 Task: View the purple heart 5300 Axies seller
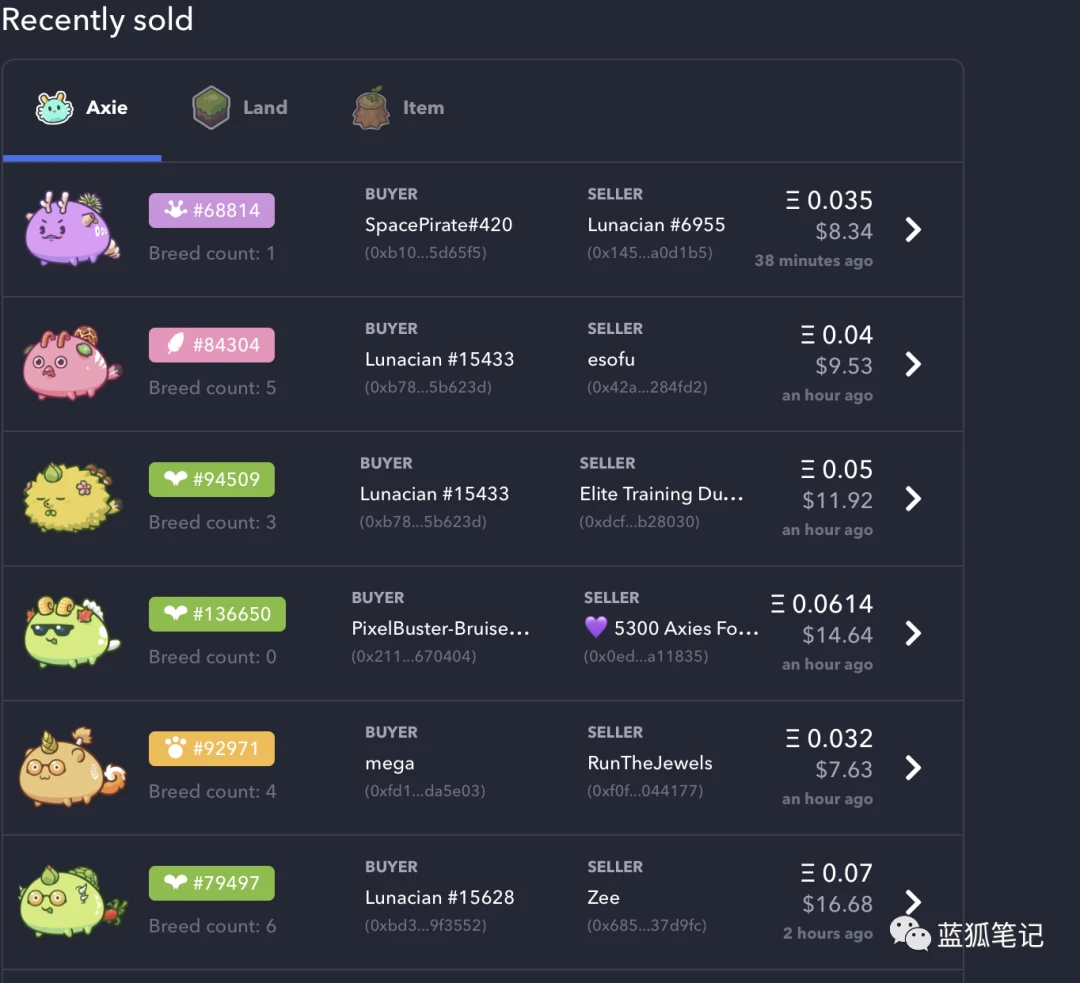click(x=672, y=628)
